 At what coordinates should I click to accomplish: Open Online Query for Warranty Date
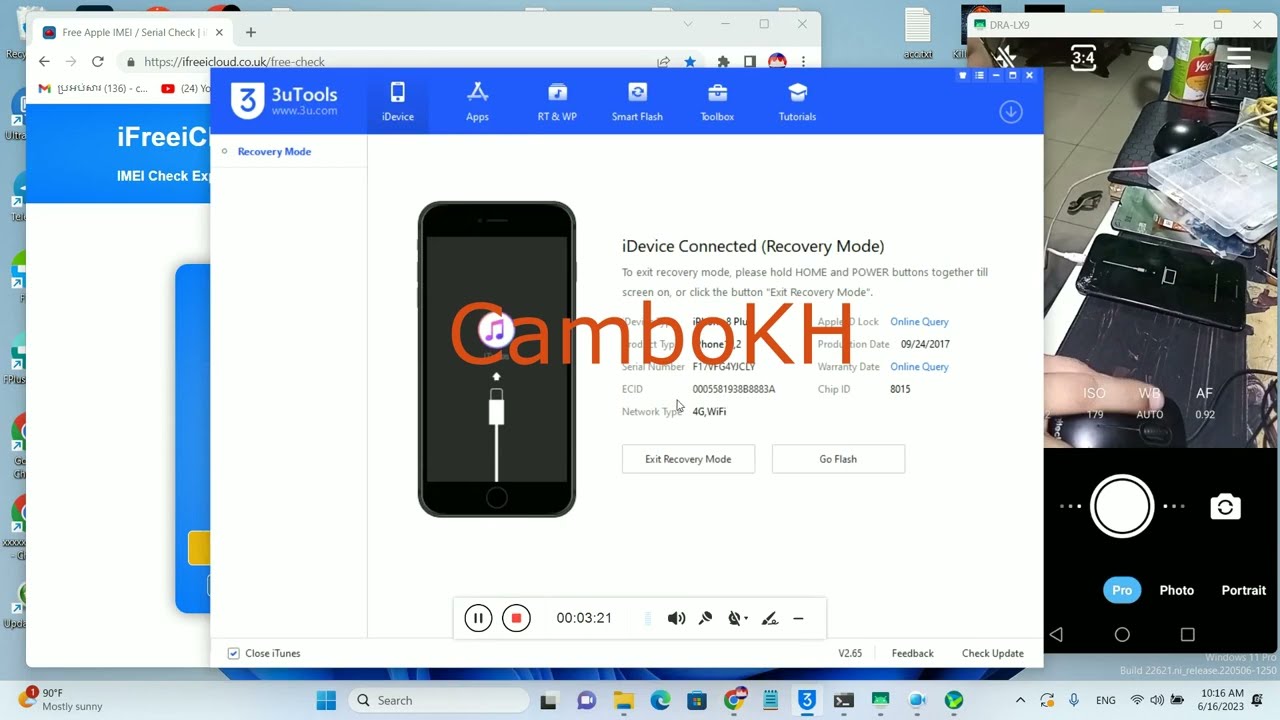(x=919, y=367)
